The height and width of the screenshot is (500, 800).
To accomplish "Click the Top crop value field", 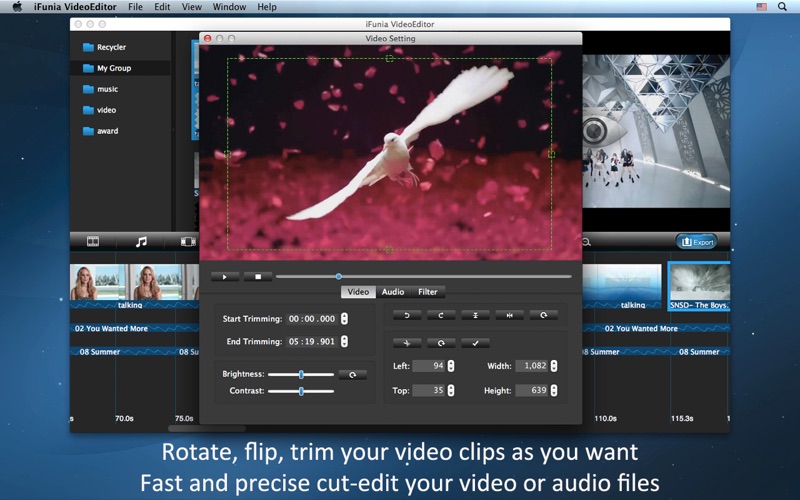I will coord(429,390).
